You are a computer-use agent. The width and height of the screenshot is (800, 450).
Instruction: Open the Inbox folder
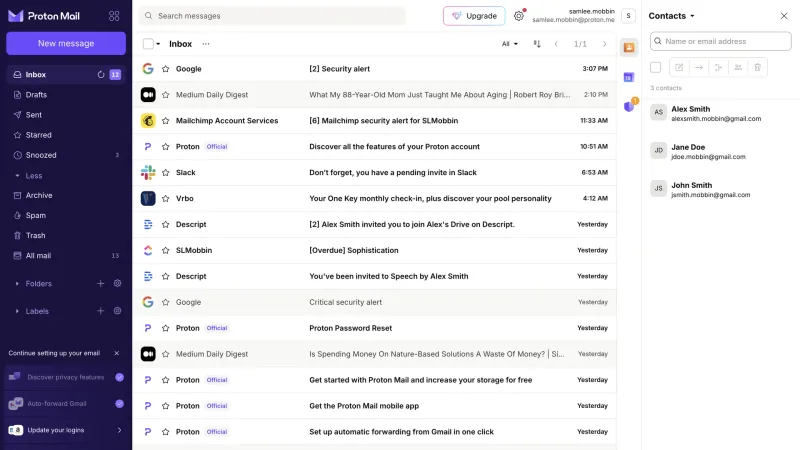pyautogui.click(x=66, y=74)
